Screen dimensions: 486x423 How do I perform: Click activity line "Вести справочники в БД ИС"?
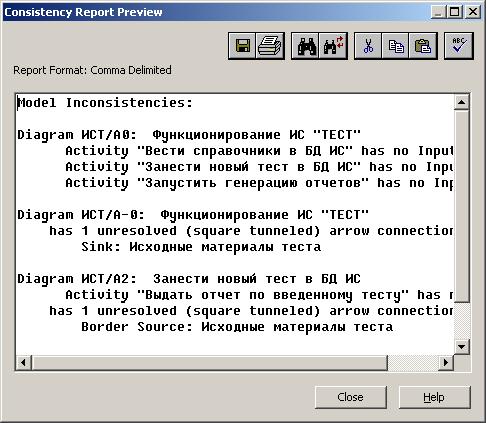coord(259,151)
